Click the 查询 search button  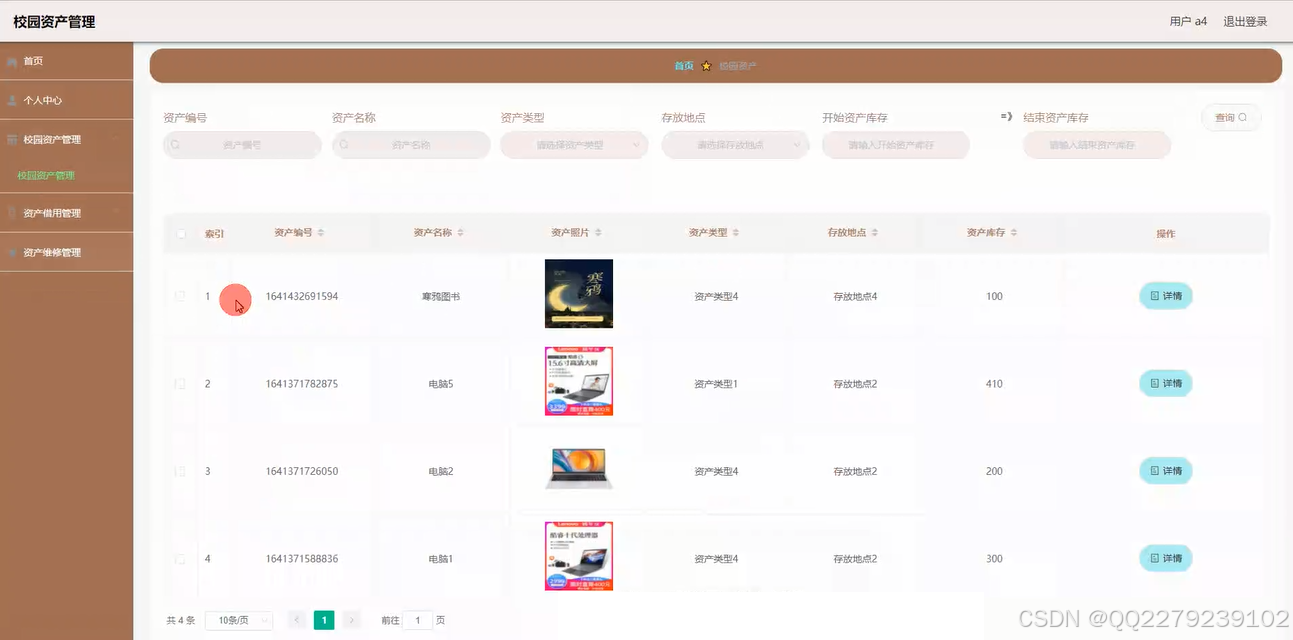(1231, 117)
